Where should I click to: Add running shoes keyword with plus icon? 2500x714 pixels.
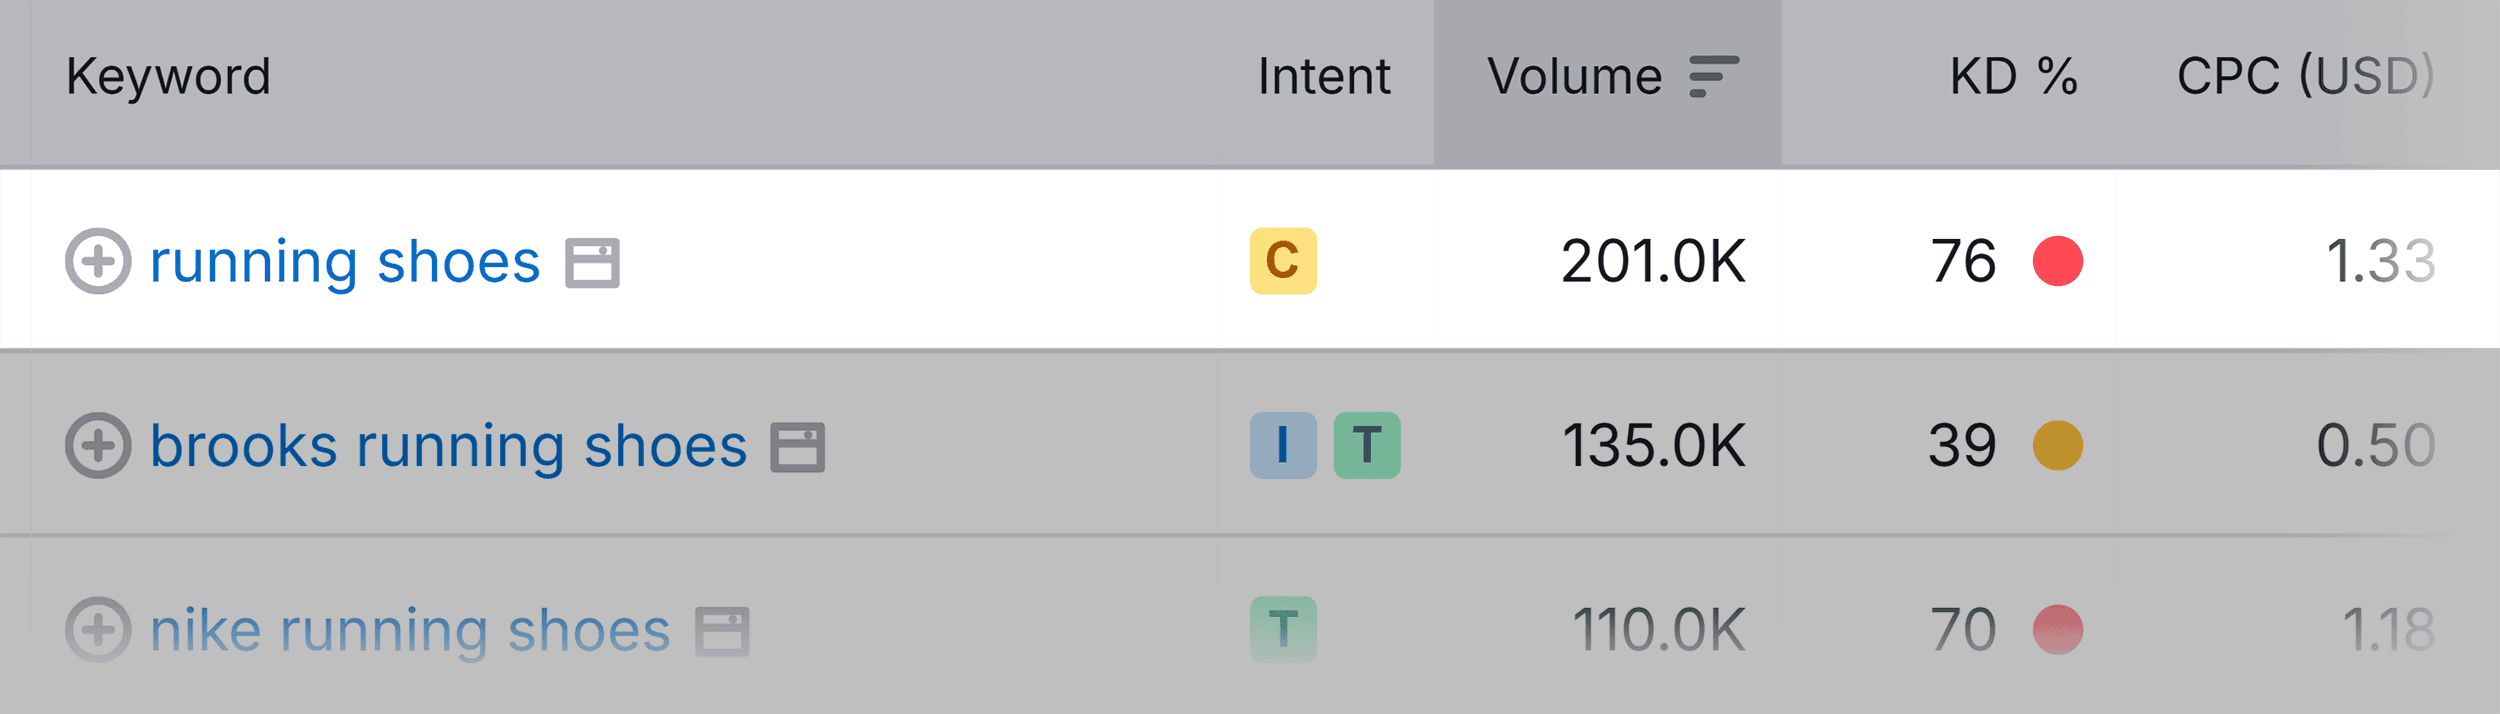98,261
